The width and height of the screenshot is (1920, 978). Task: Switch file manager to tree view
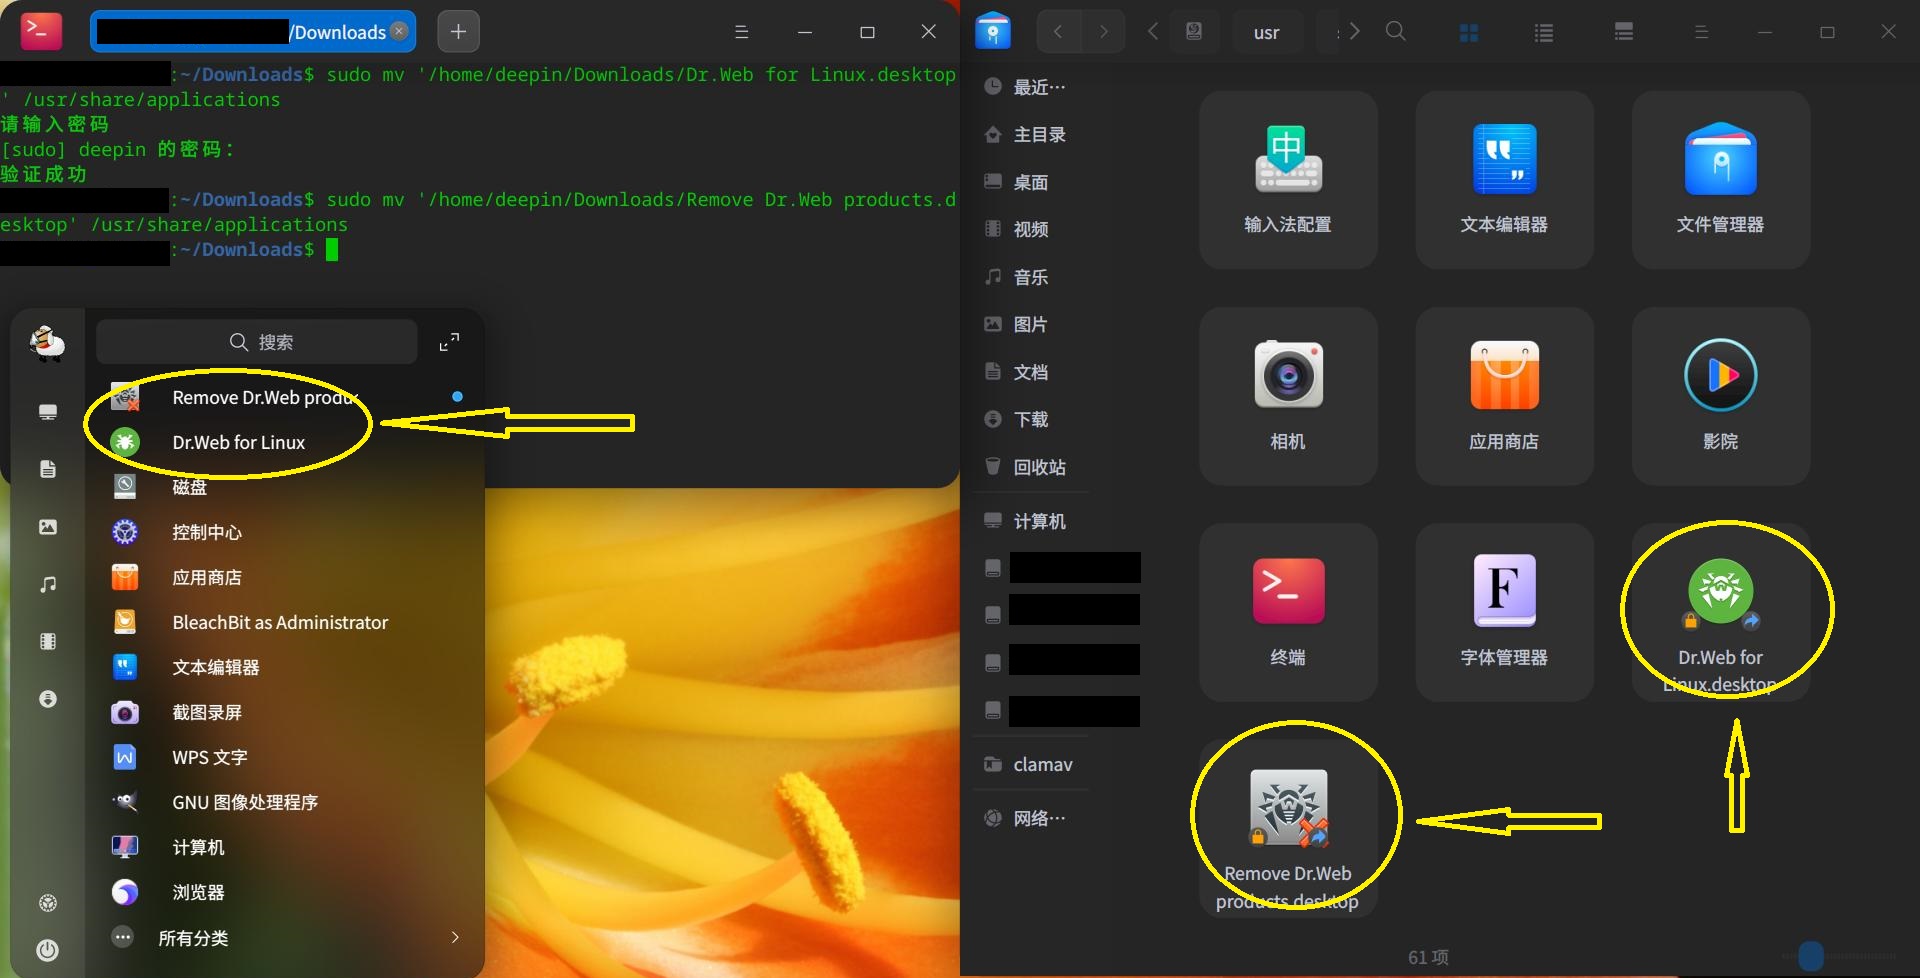[1624, 32]
